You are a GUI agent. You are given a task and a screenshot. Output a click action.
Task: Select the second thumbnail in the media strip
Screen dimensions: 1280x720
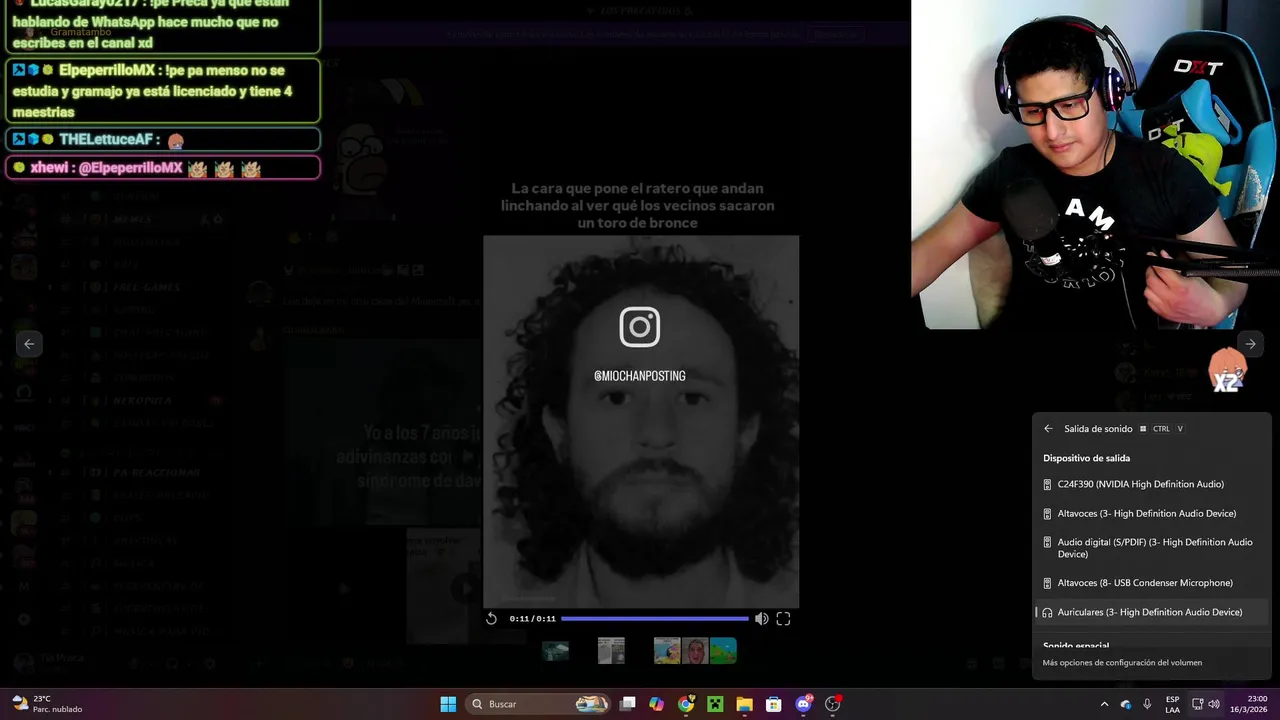[x=611, y=651]
